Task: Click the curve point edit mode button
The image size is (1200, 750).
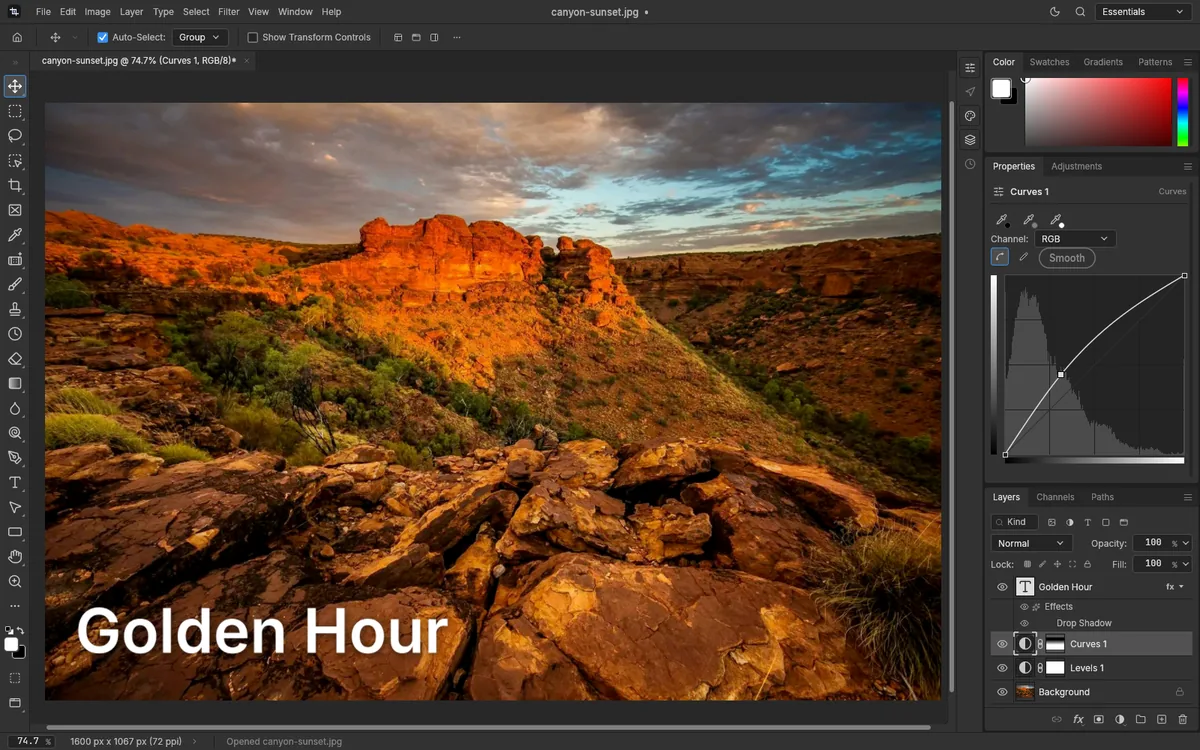Action: (x=999, y=257)
